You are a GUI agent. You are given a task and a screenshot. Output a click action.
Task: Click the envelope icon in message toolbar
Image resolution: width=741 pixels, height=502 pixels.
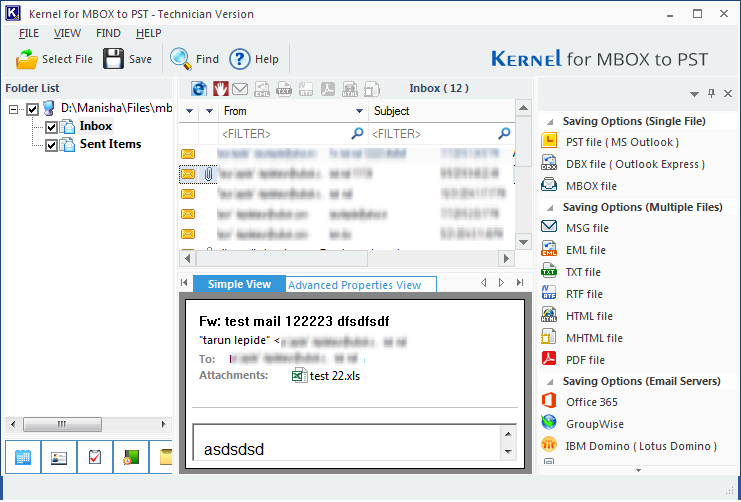[x=240, y=88]
